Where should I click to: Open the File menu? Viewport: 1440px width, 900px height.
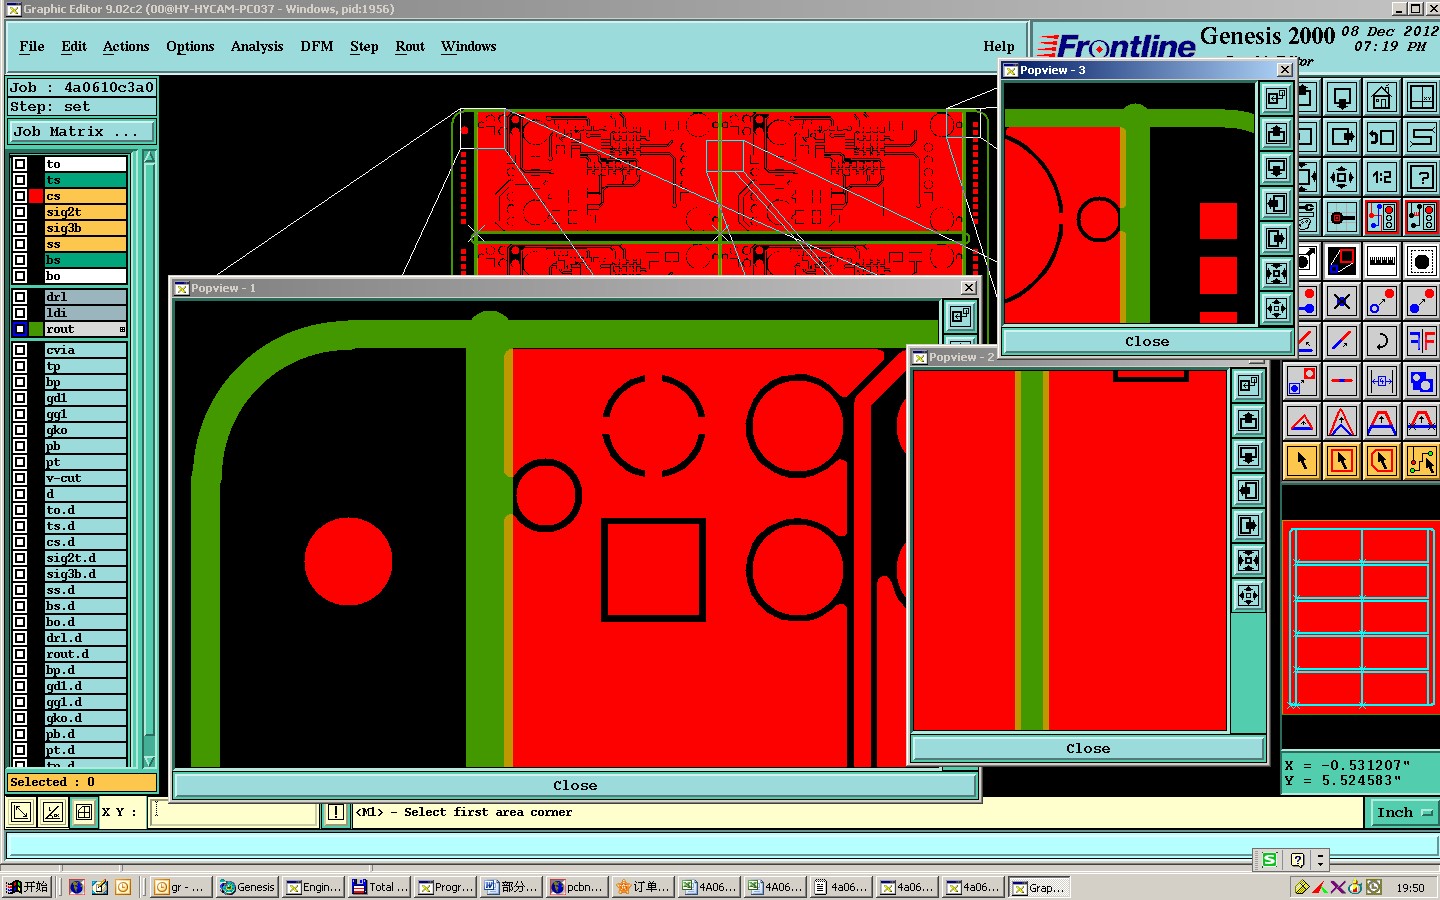coord(32,46)
